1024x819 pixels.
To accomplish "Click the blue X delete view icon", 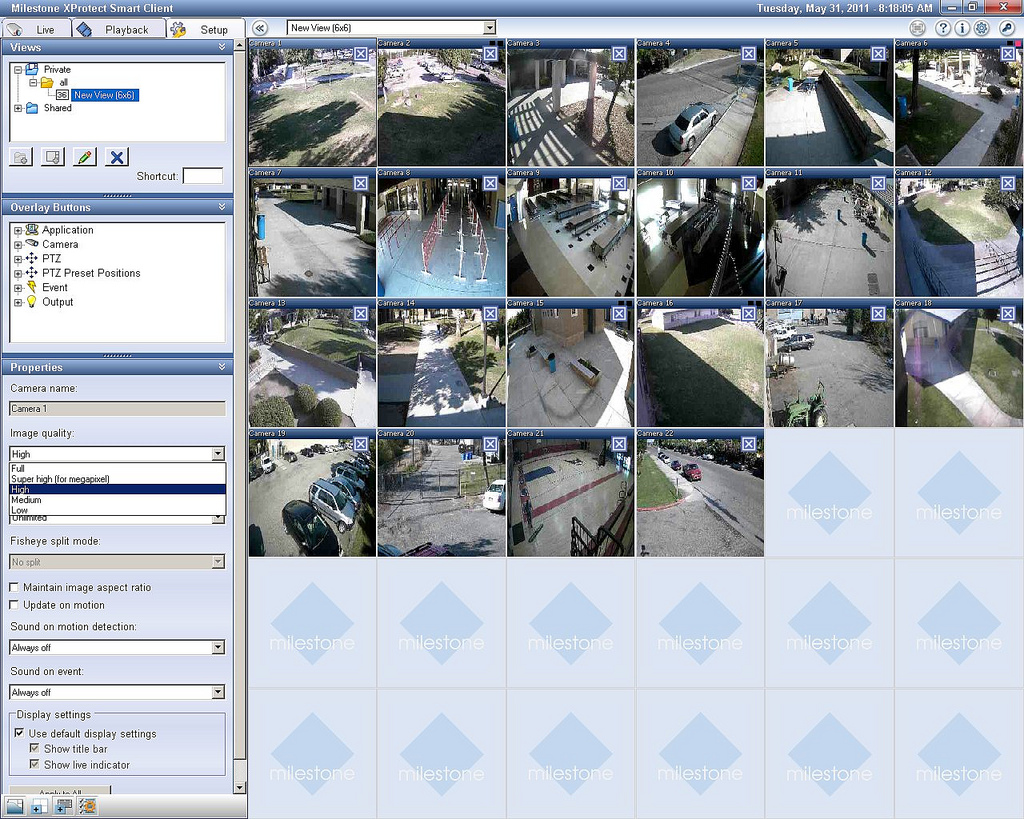I will point(117,156).
